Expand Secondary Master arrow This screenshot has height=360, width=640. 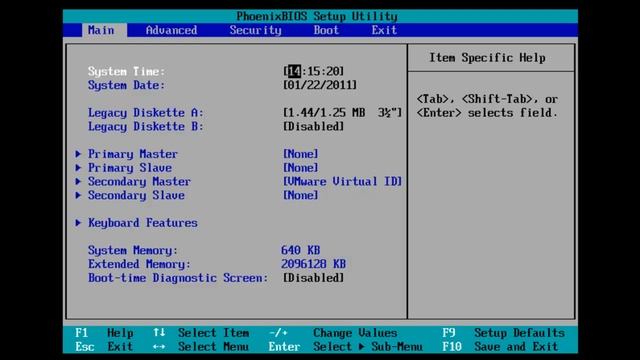[x=78, y=182]
